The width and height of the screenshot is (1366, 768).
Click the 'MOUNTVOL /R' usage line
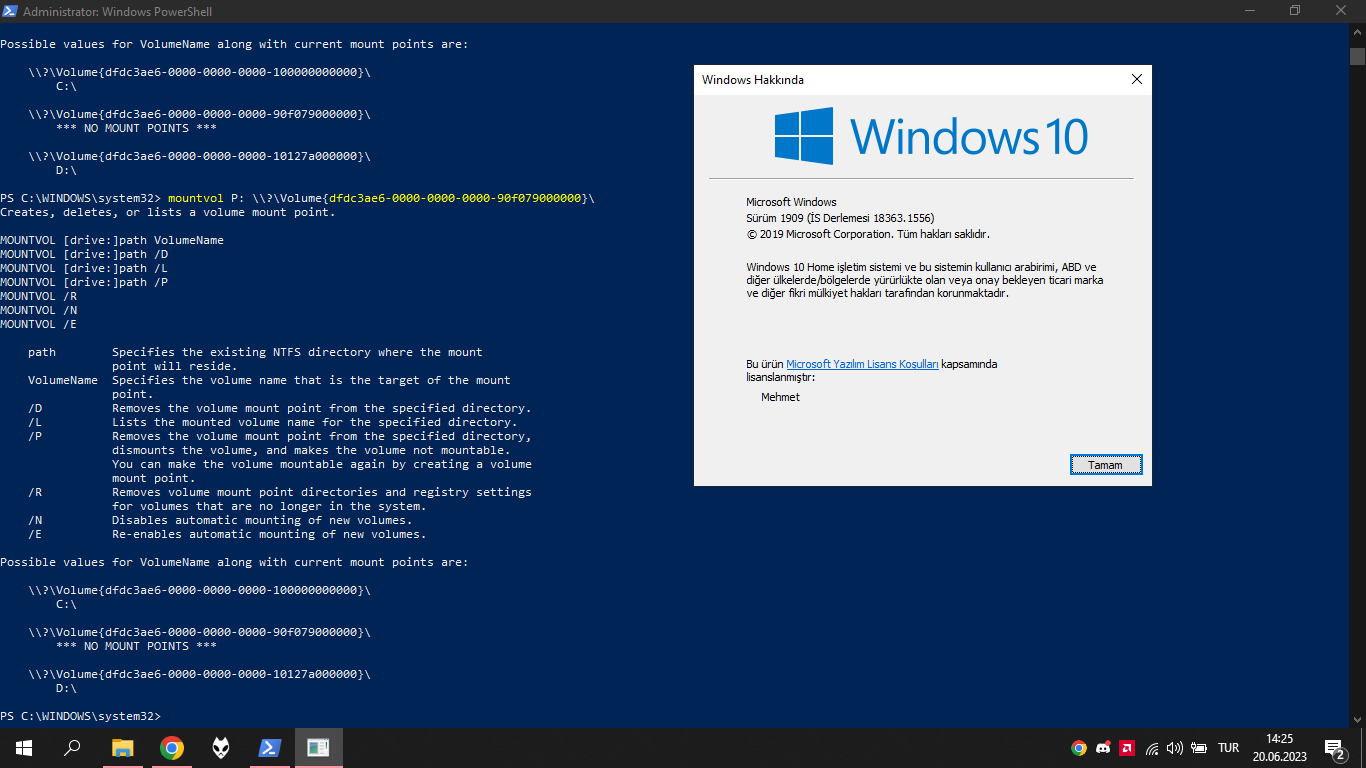click(38, 296)
